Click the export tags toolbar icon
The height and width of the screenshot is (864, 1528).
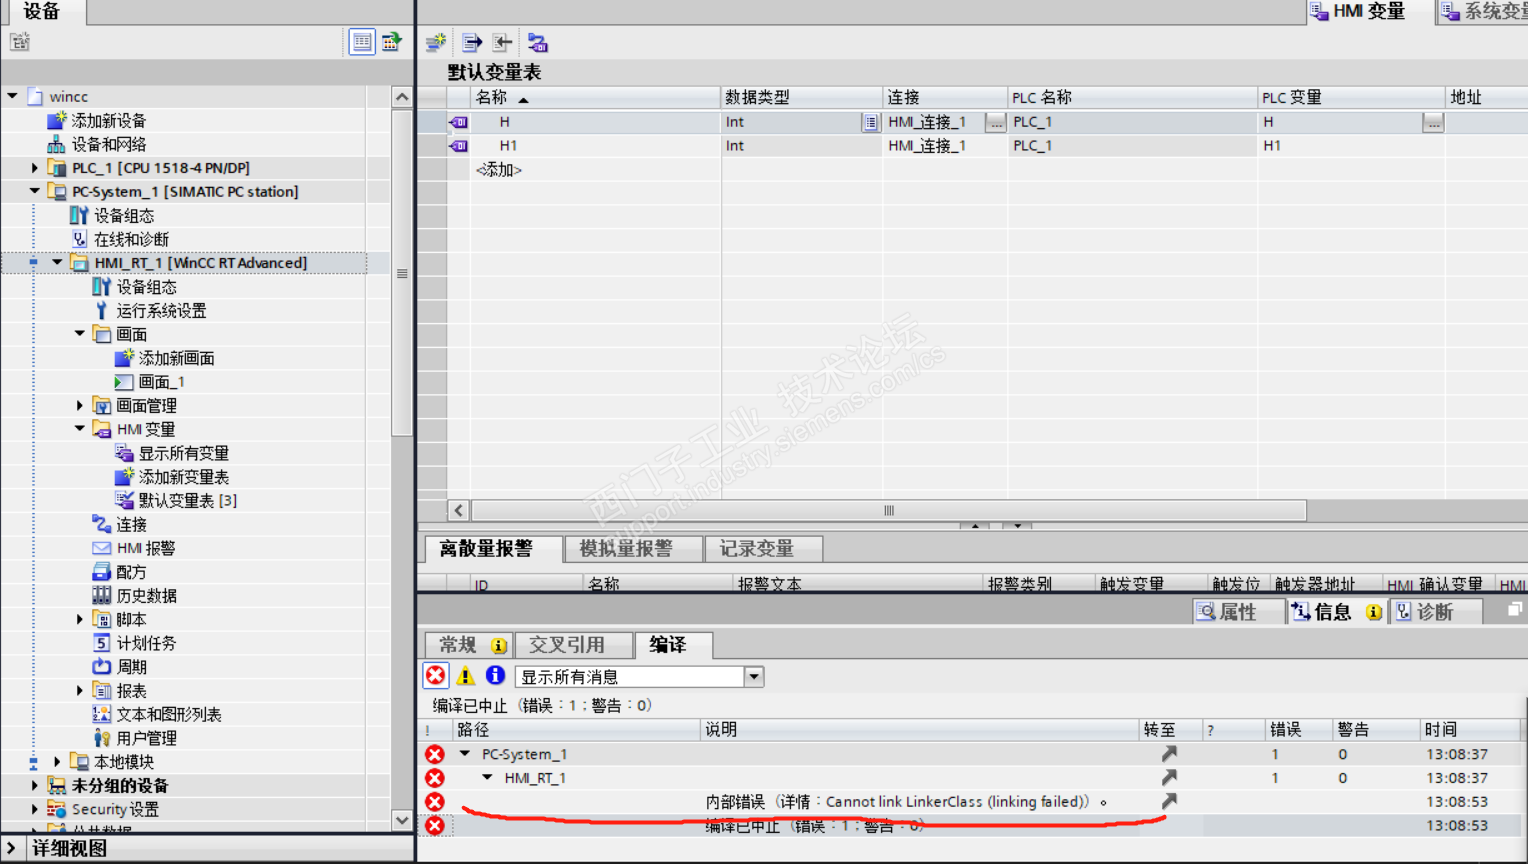click(x=472, y=43)
